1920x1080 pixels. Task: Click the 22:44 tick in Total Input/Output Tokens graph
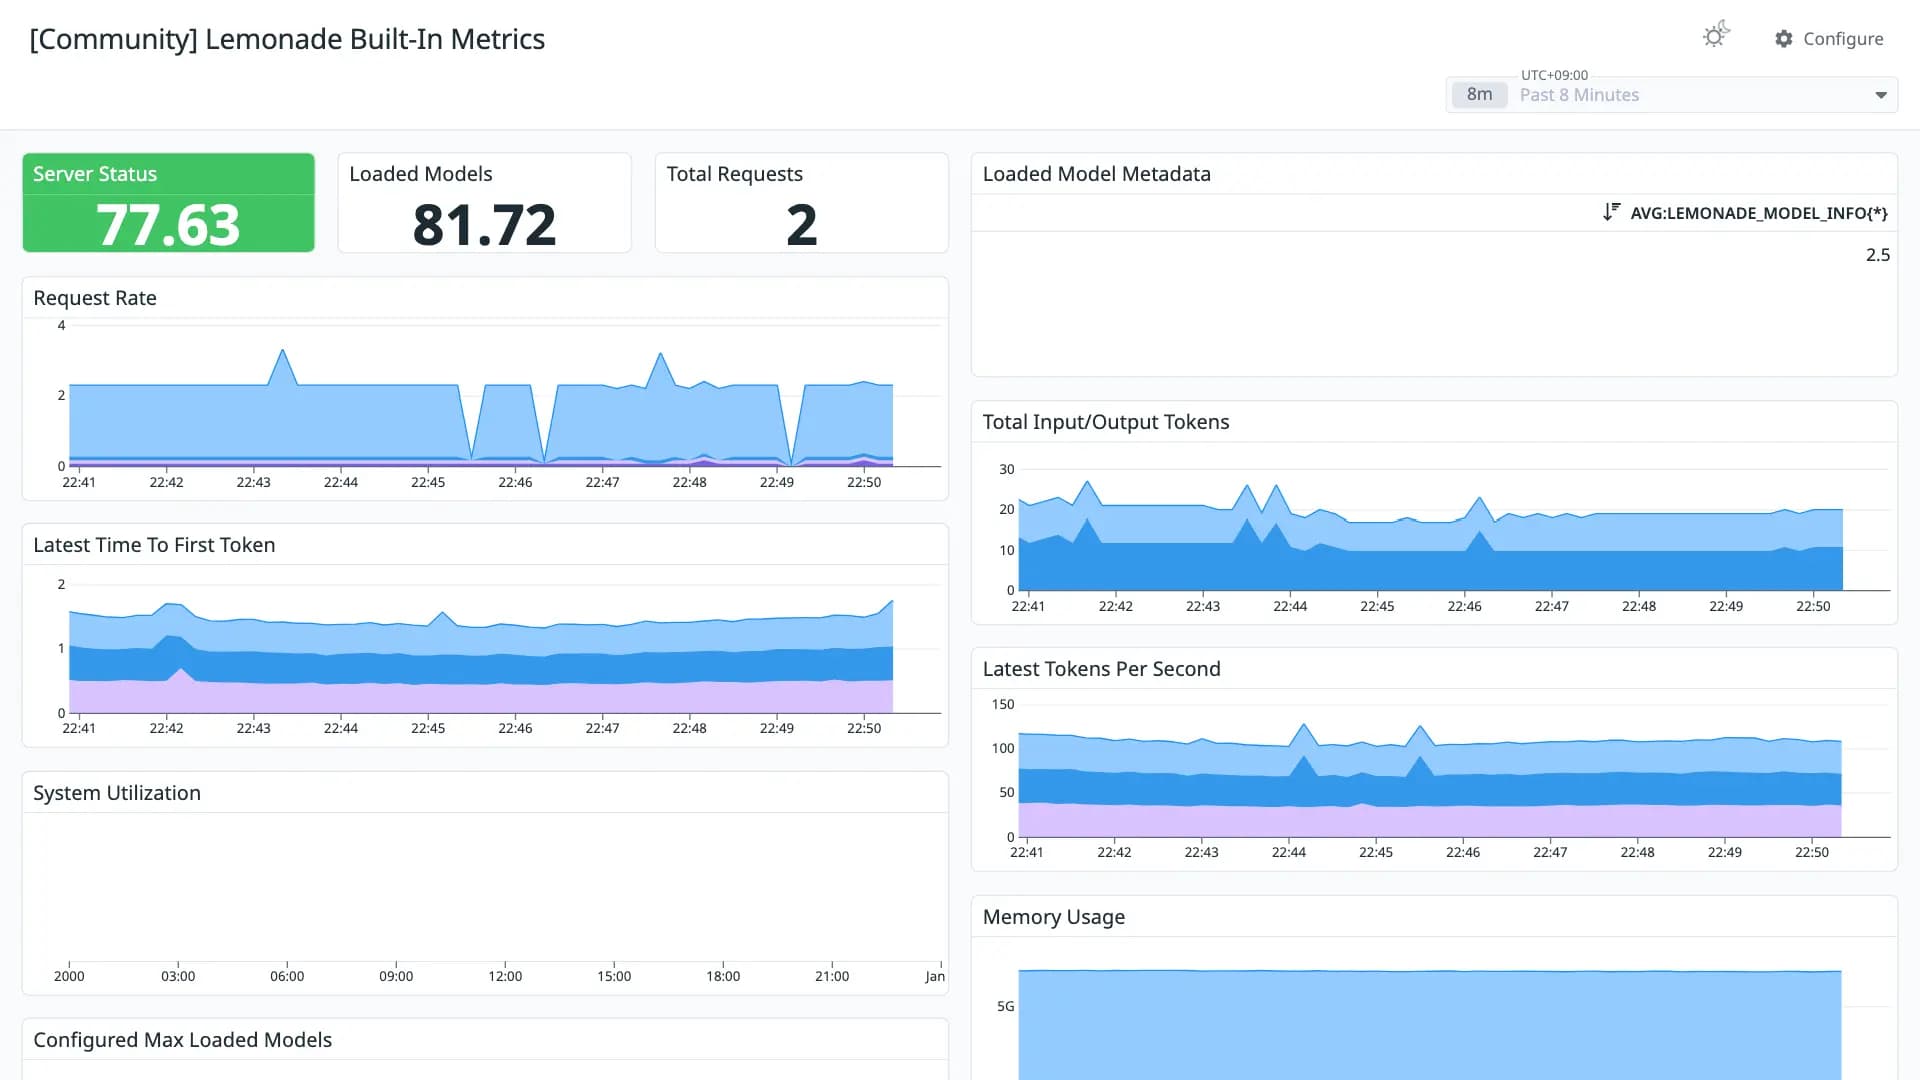(x=1290, y=606)
